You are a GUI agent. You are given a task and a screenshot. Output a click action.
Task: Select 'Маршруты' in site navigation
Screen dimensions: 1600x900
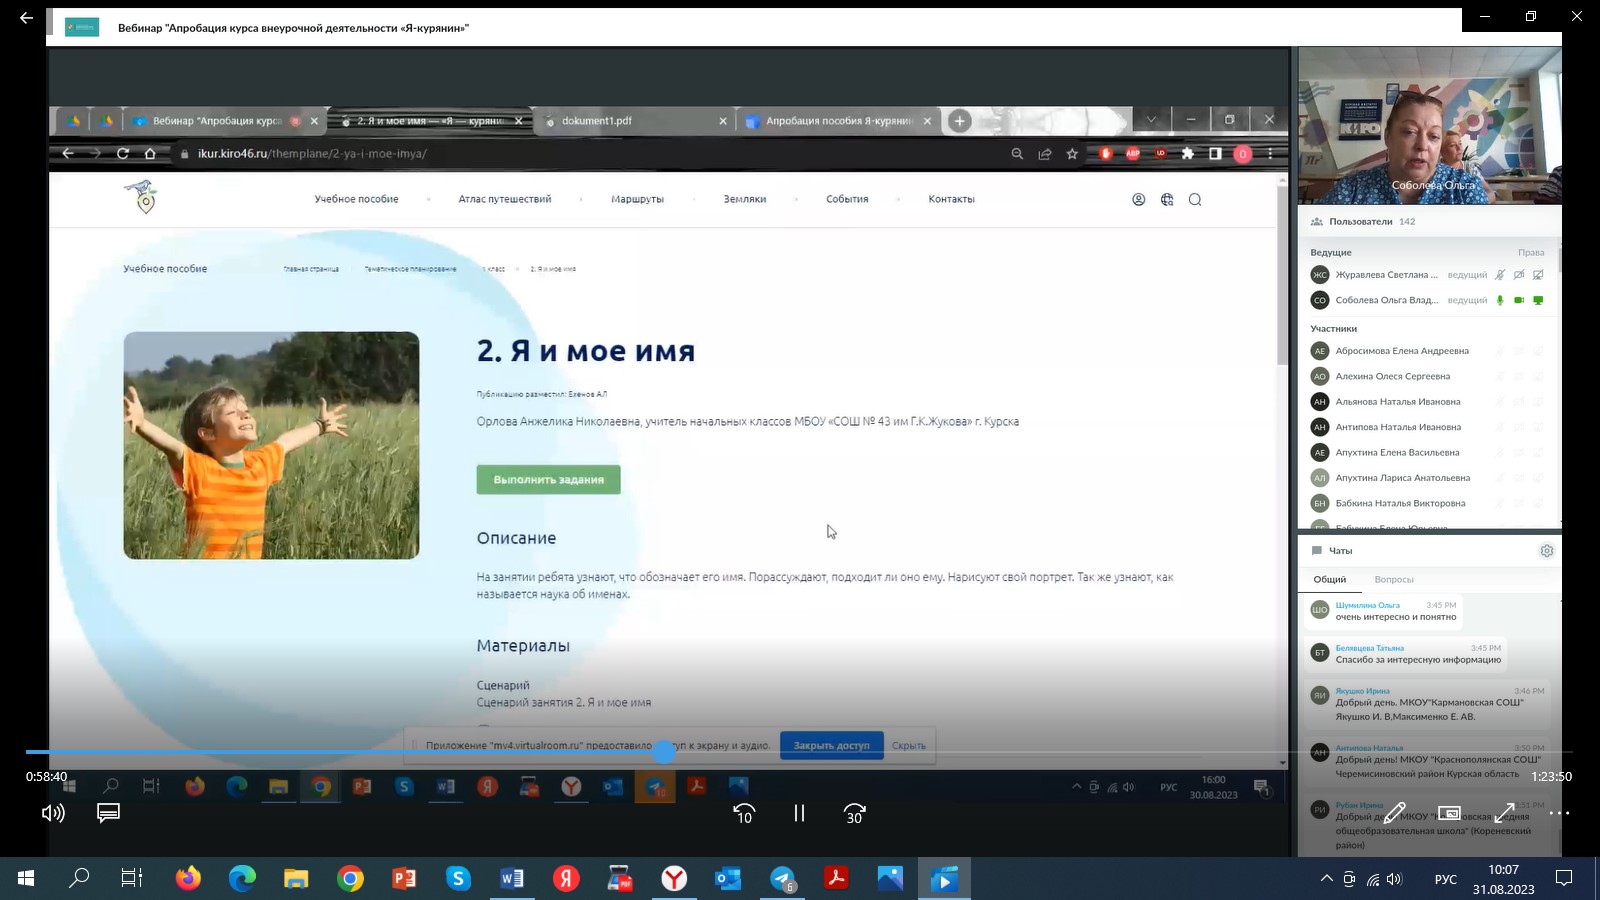pyautogui.click(x=637, y=199)
